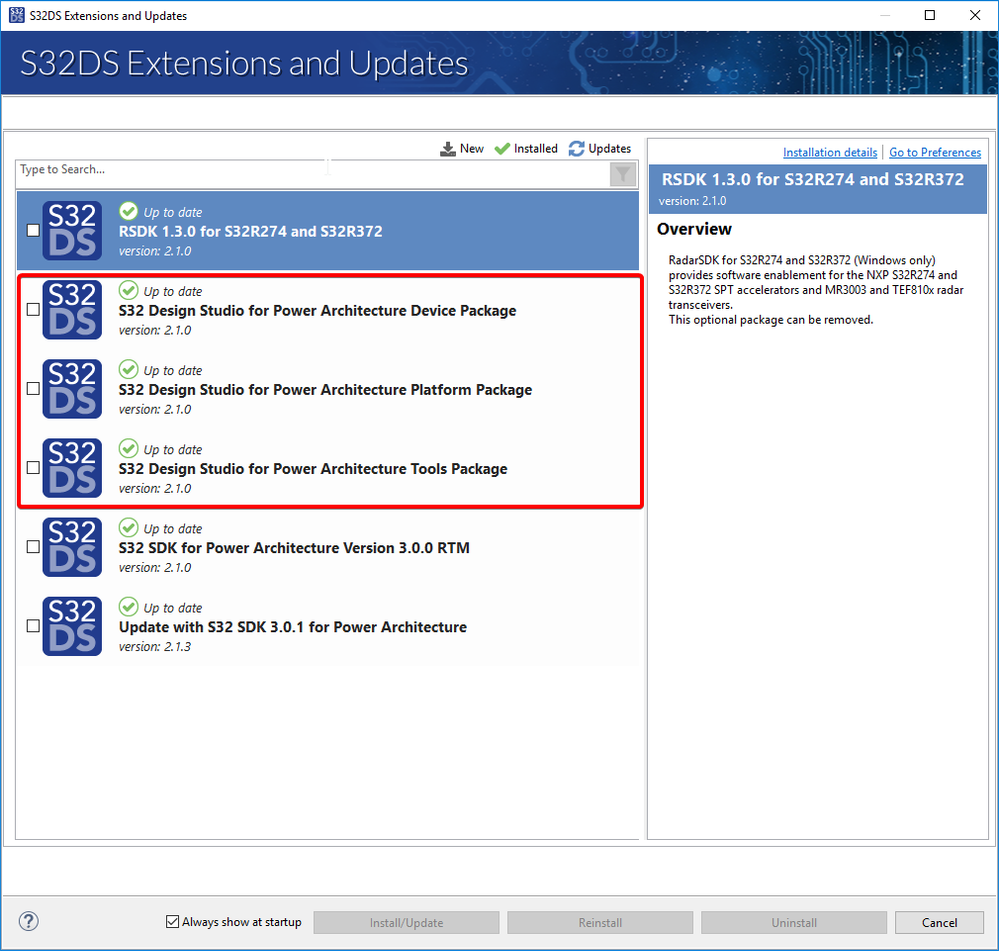
Task: Click the green status checkmark on the SDK 3.0.1 update
Action: [x=128, y=606]
